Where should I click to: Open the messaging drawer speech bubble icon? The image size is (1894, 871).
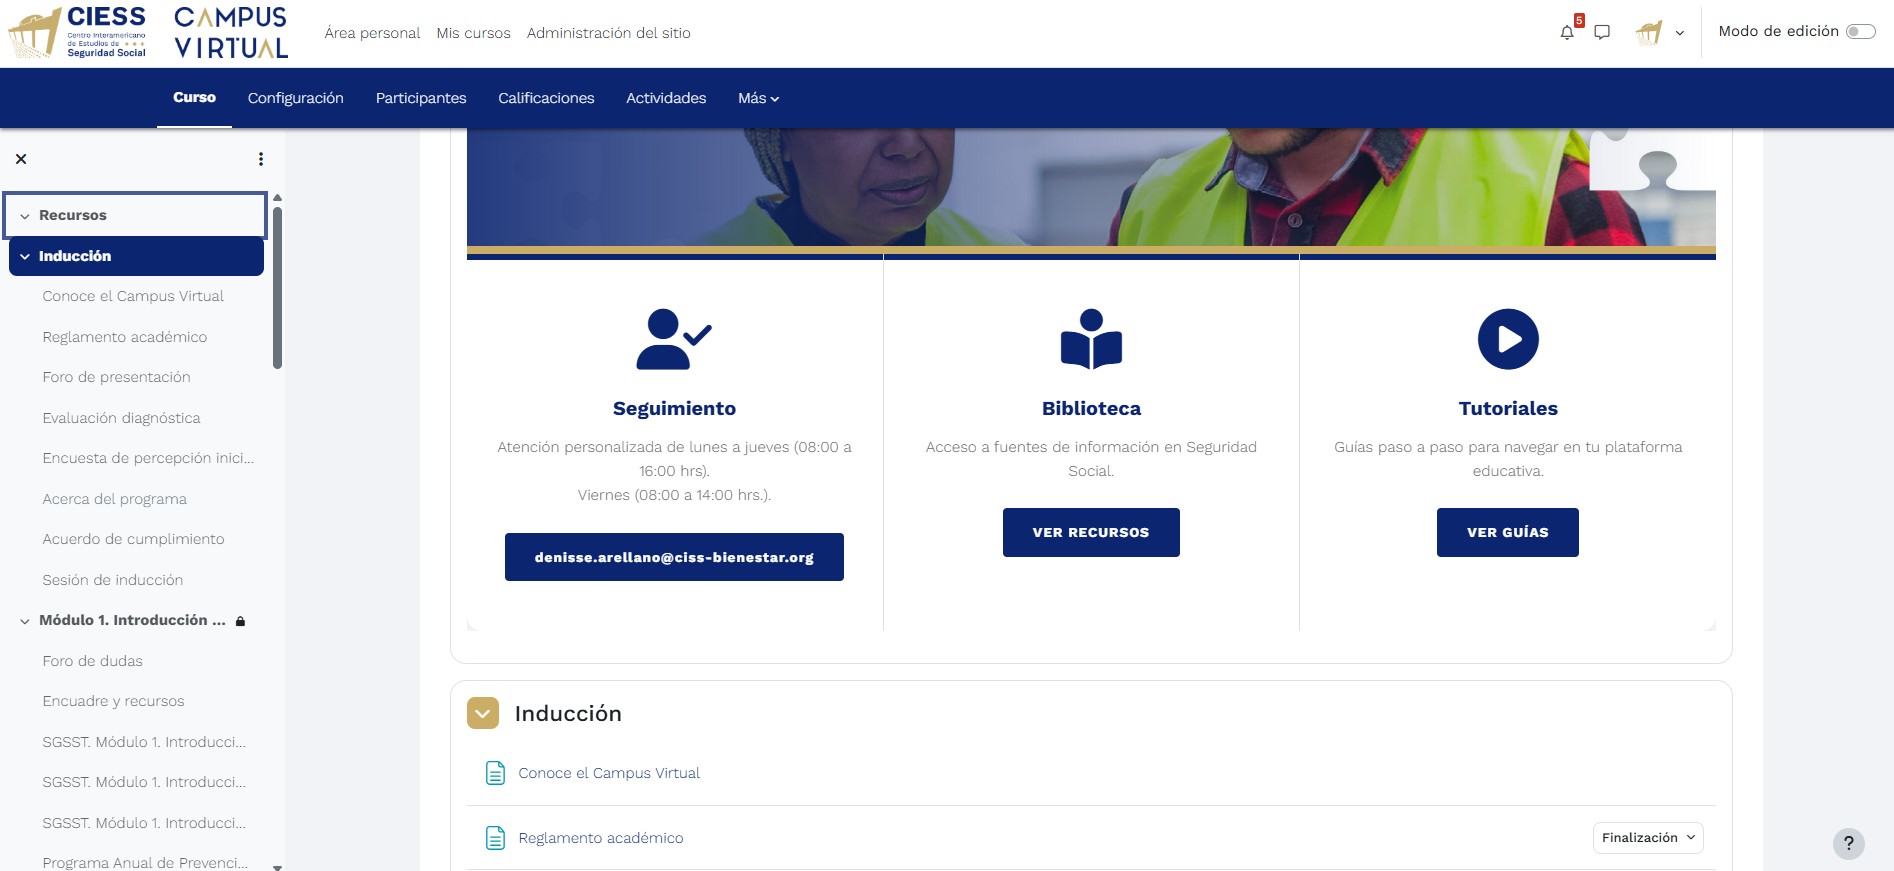tap(1602, 32)
